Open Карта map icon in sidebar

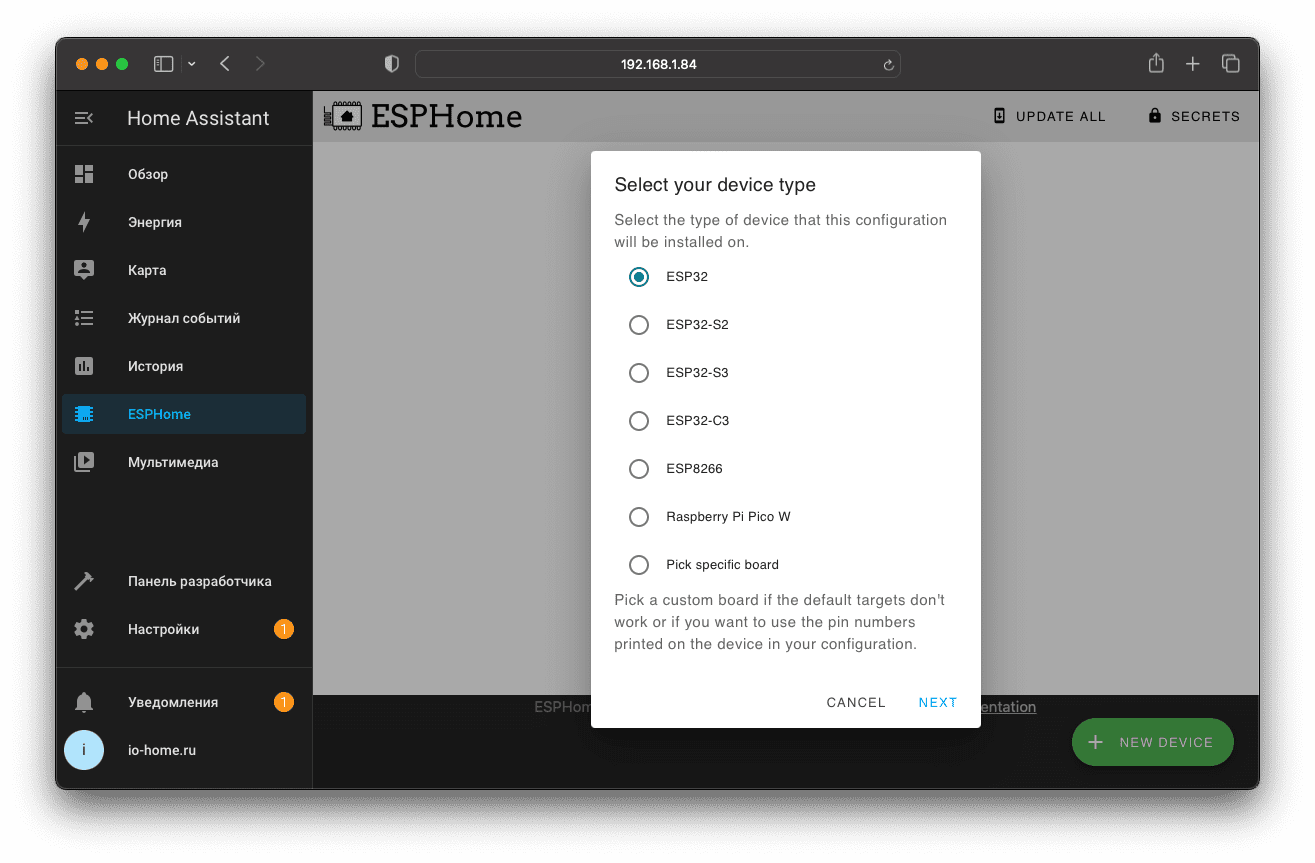84,270
